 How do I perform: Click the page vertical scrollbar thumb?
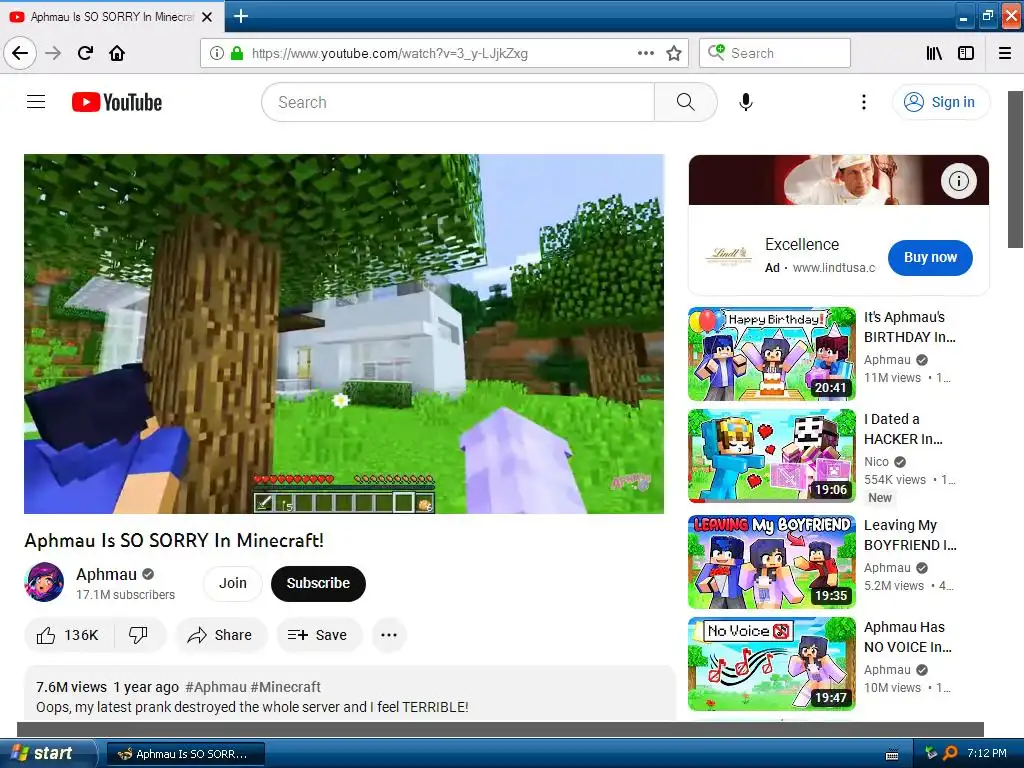pos(1016,169)
